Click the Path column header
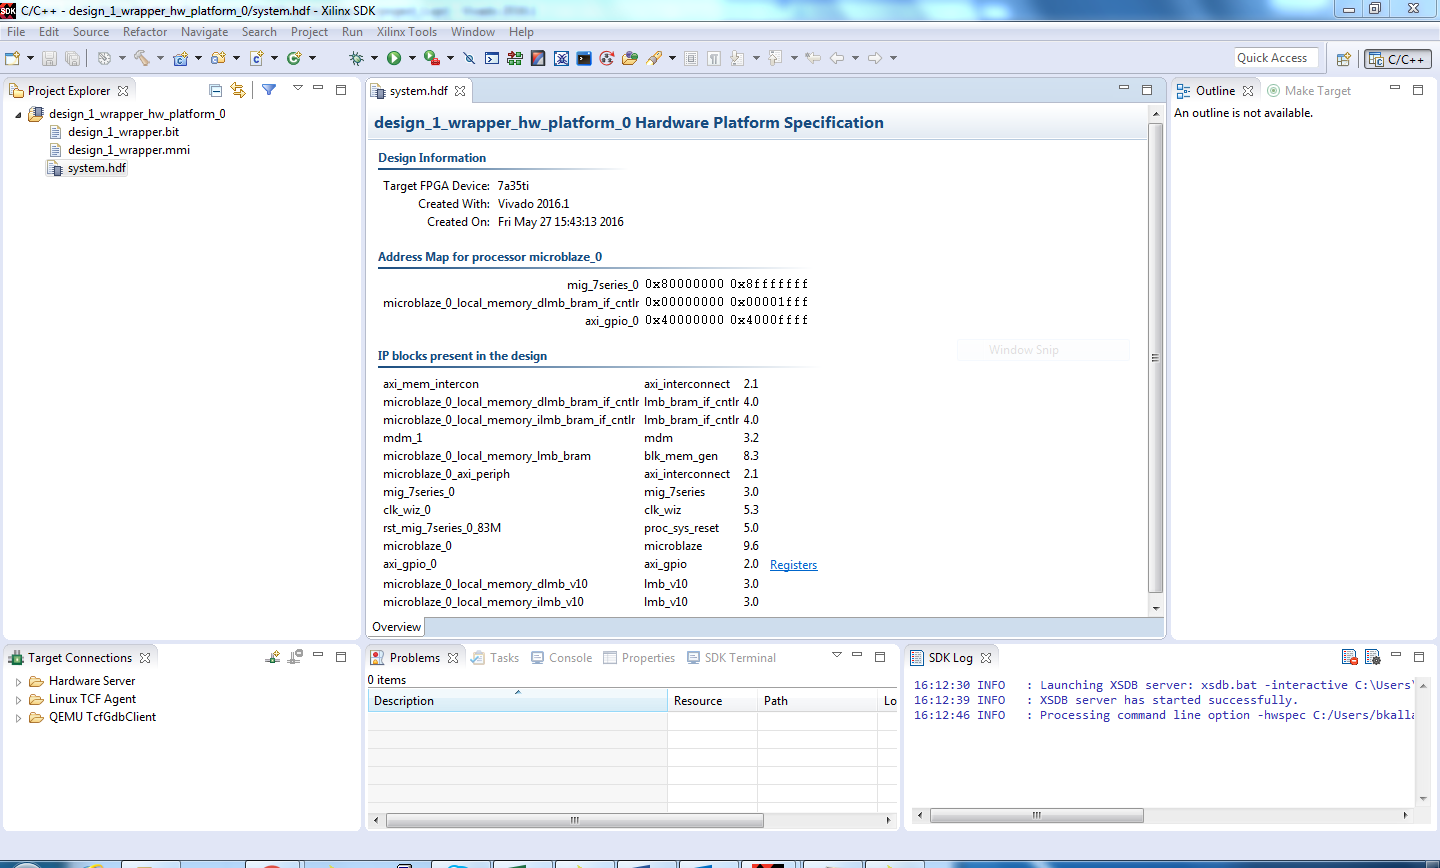 (817, 701)
